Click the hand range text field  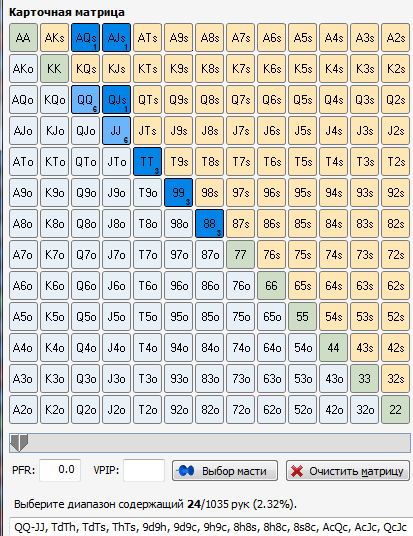pyautogui.click(x=211, y=527)
